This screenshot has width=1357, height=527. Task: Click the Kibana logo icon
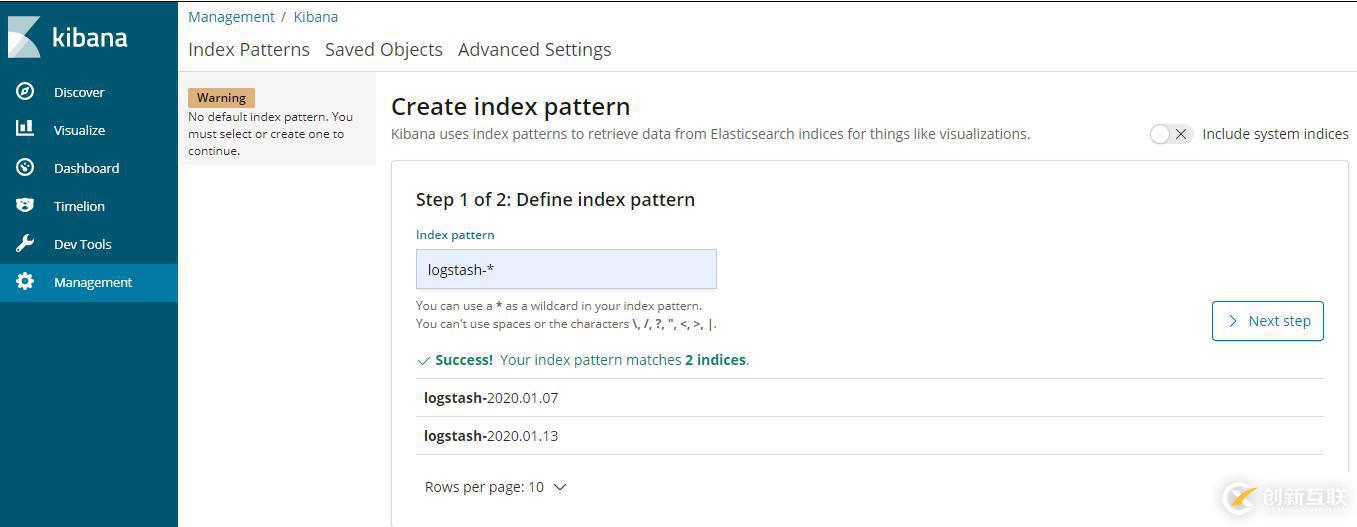coord(25,37)
